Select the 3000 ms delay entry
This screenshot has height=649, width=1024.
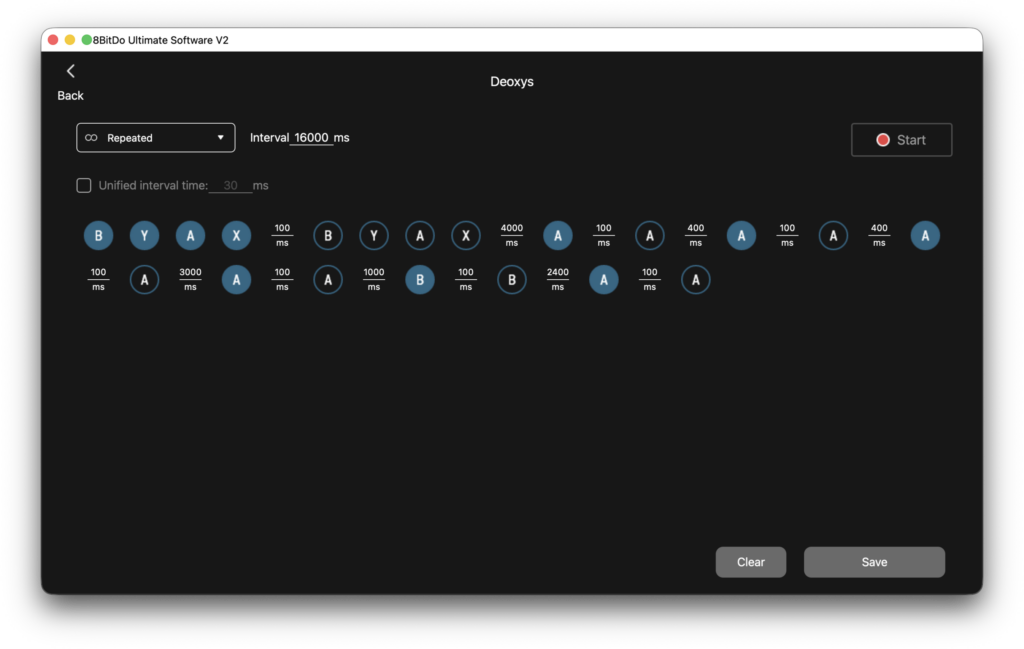[x=190, y=280]
